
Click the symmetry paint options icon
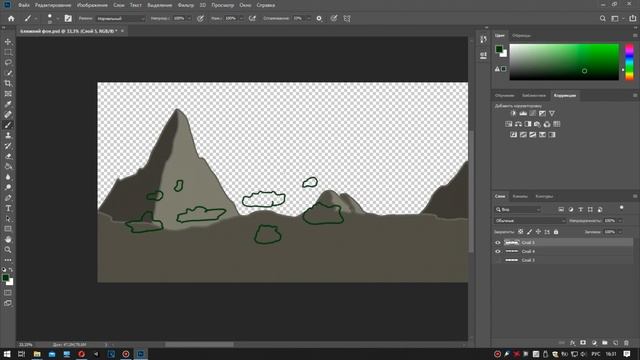pos(347,18)
